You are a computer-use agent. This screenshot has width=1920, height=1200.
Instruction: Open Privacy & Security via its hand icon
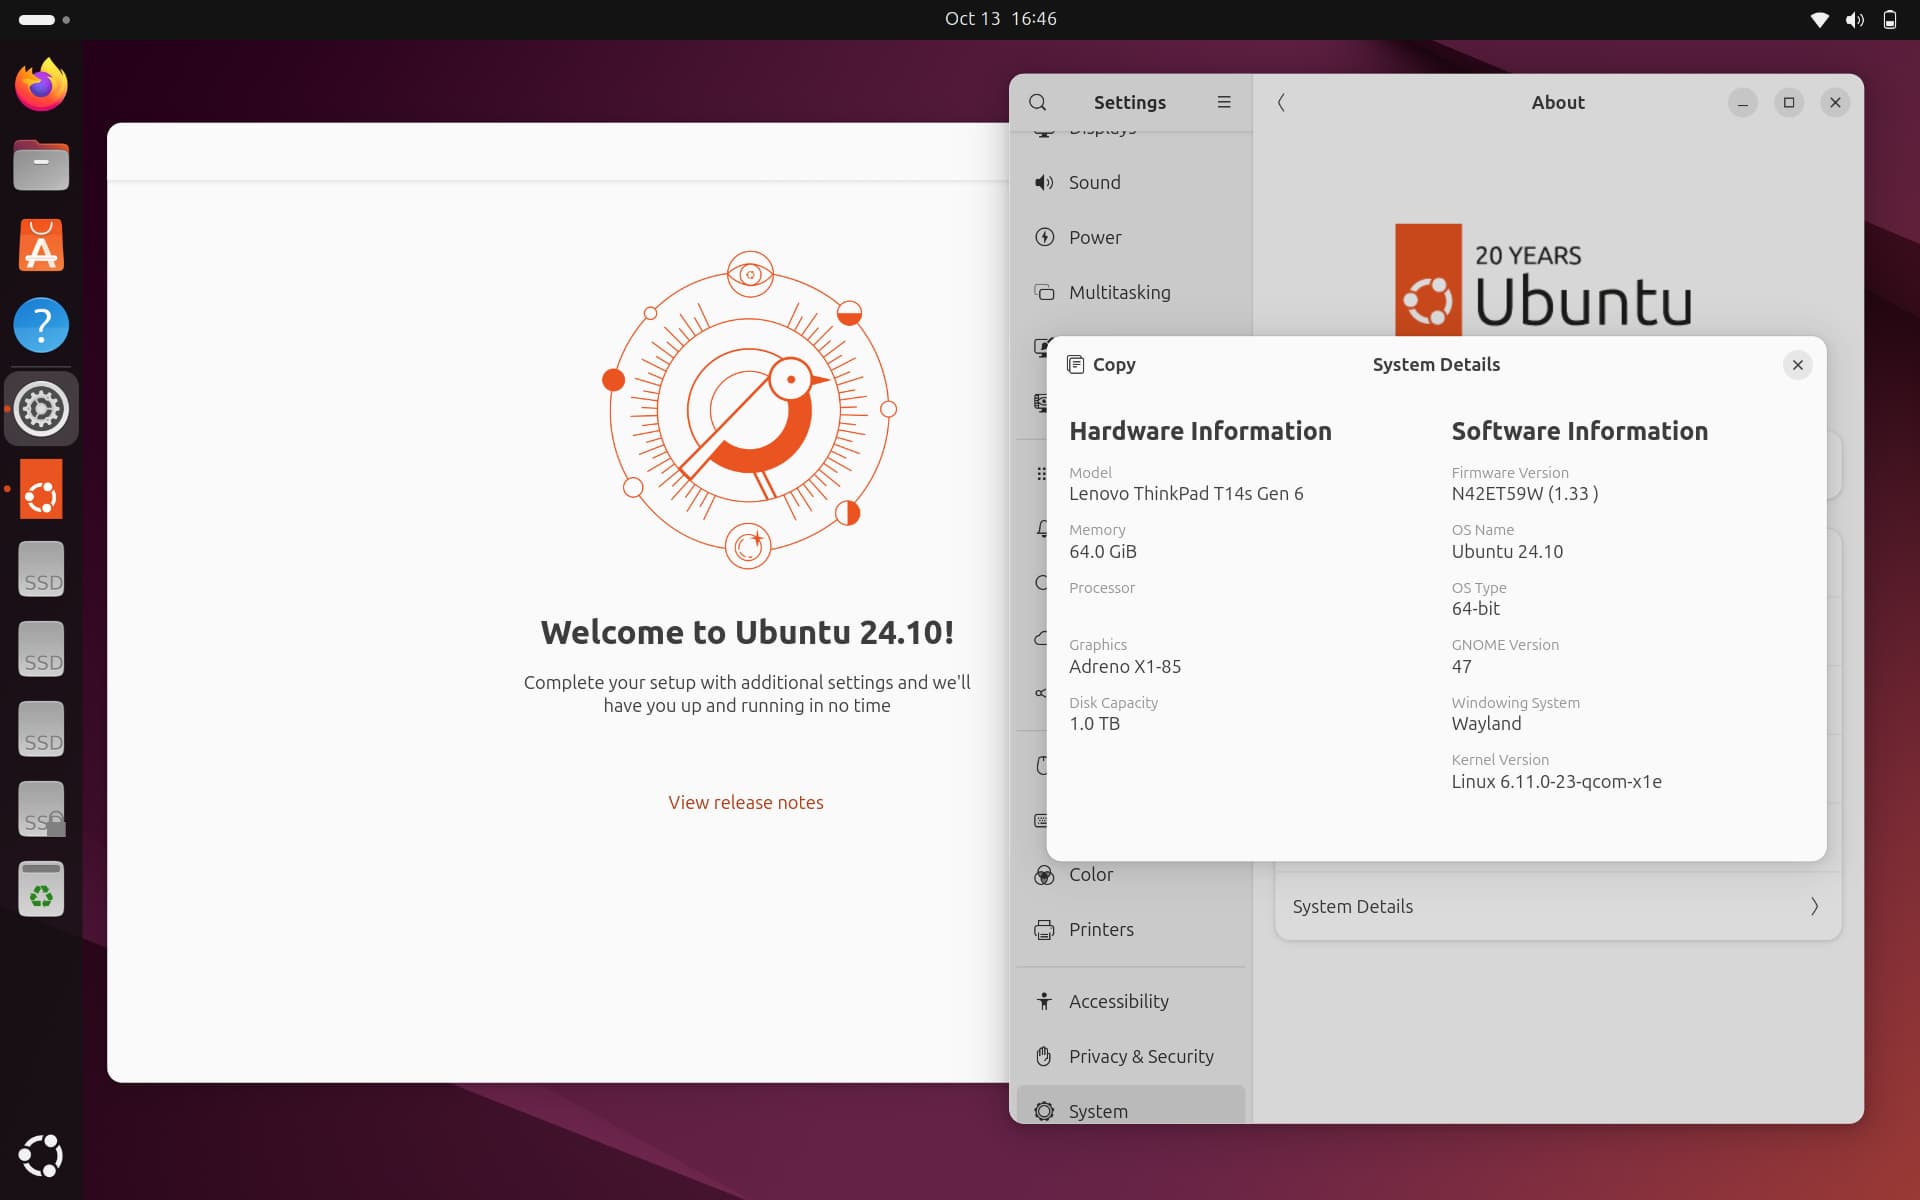1044,1056
